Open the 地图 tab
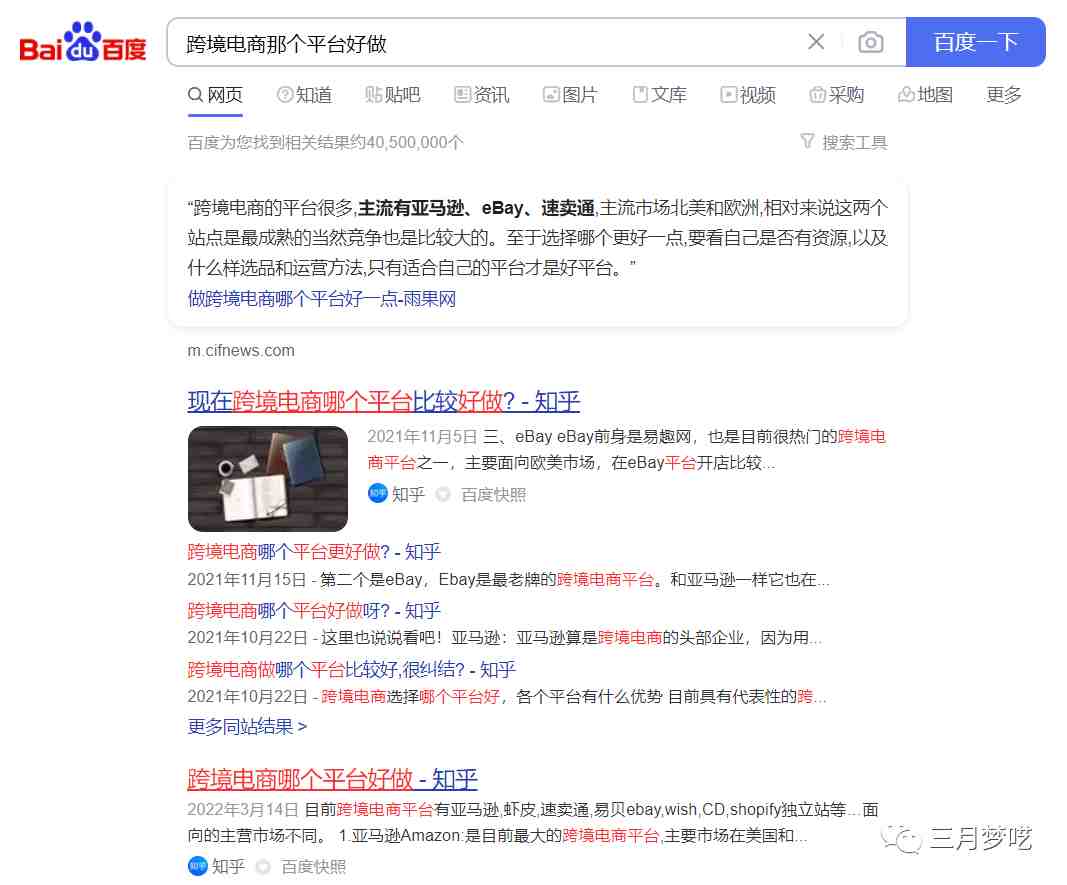The image size is (1067, 885). point(925,95)
